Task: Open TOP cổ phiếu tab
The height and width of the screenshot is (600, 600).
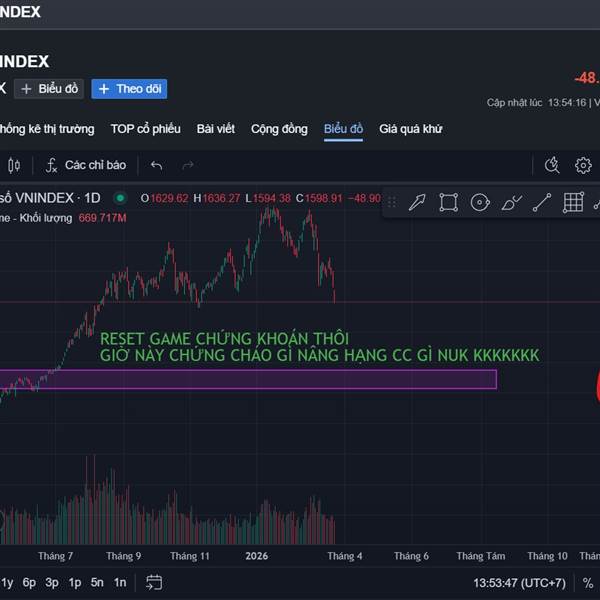Action: tap(146, 129)
